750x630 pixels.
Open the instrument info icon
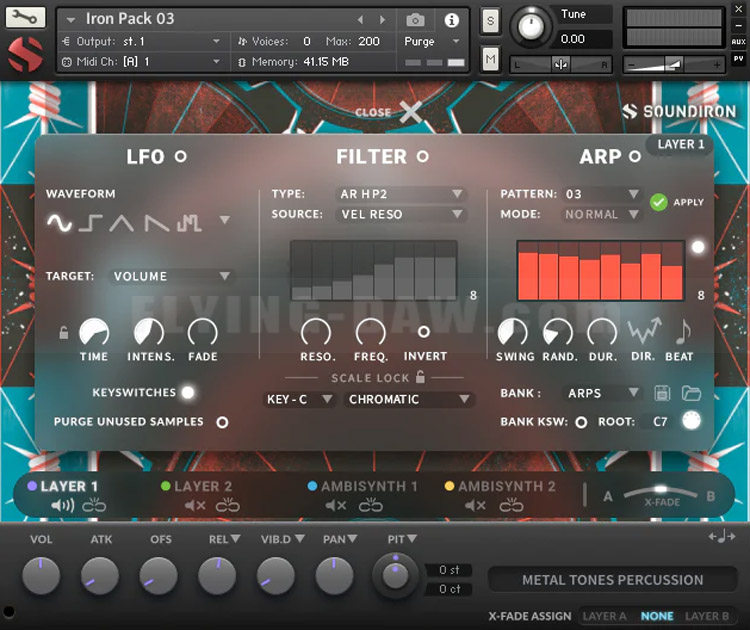pos(452,20)
